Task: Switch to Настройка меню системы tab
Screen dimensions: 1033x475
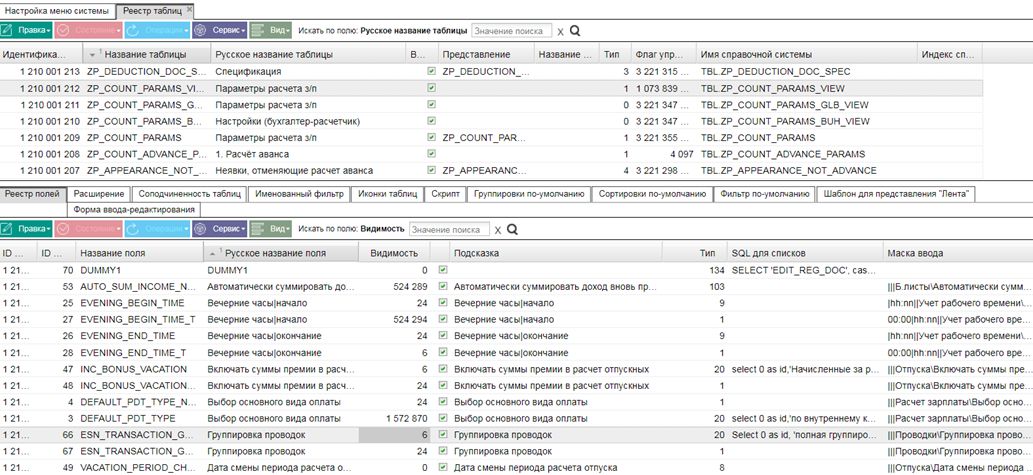Action: click(x=57, y=11)
